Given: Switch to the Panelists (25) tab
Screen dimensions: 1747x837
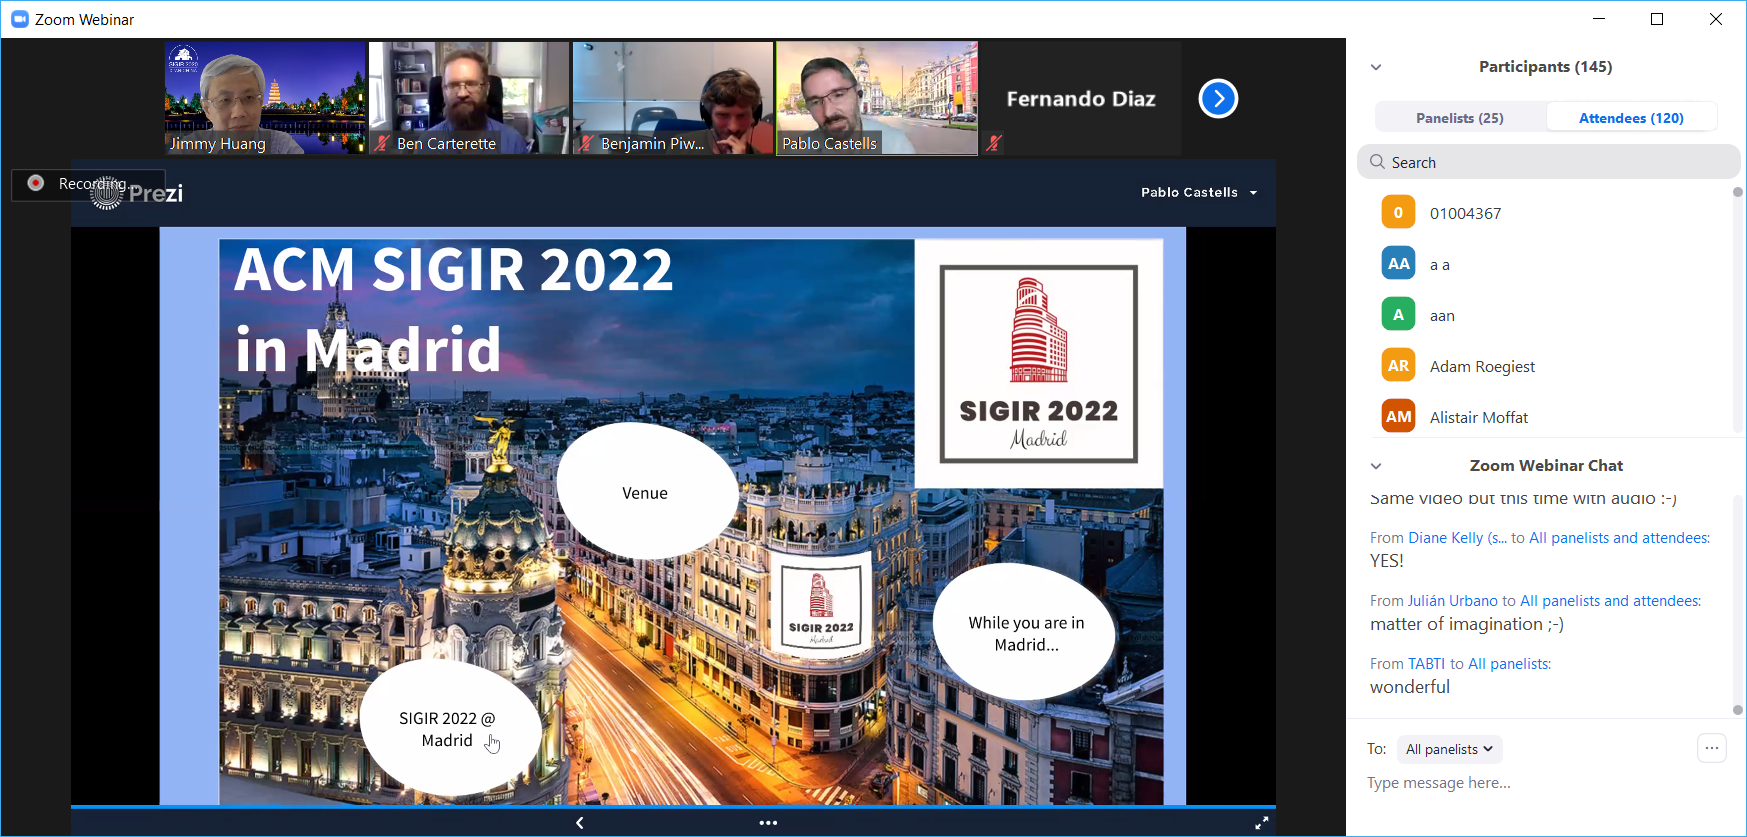Looking at the screenshot, I should pos(1459,118).
